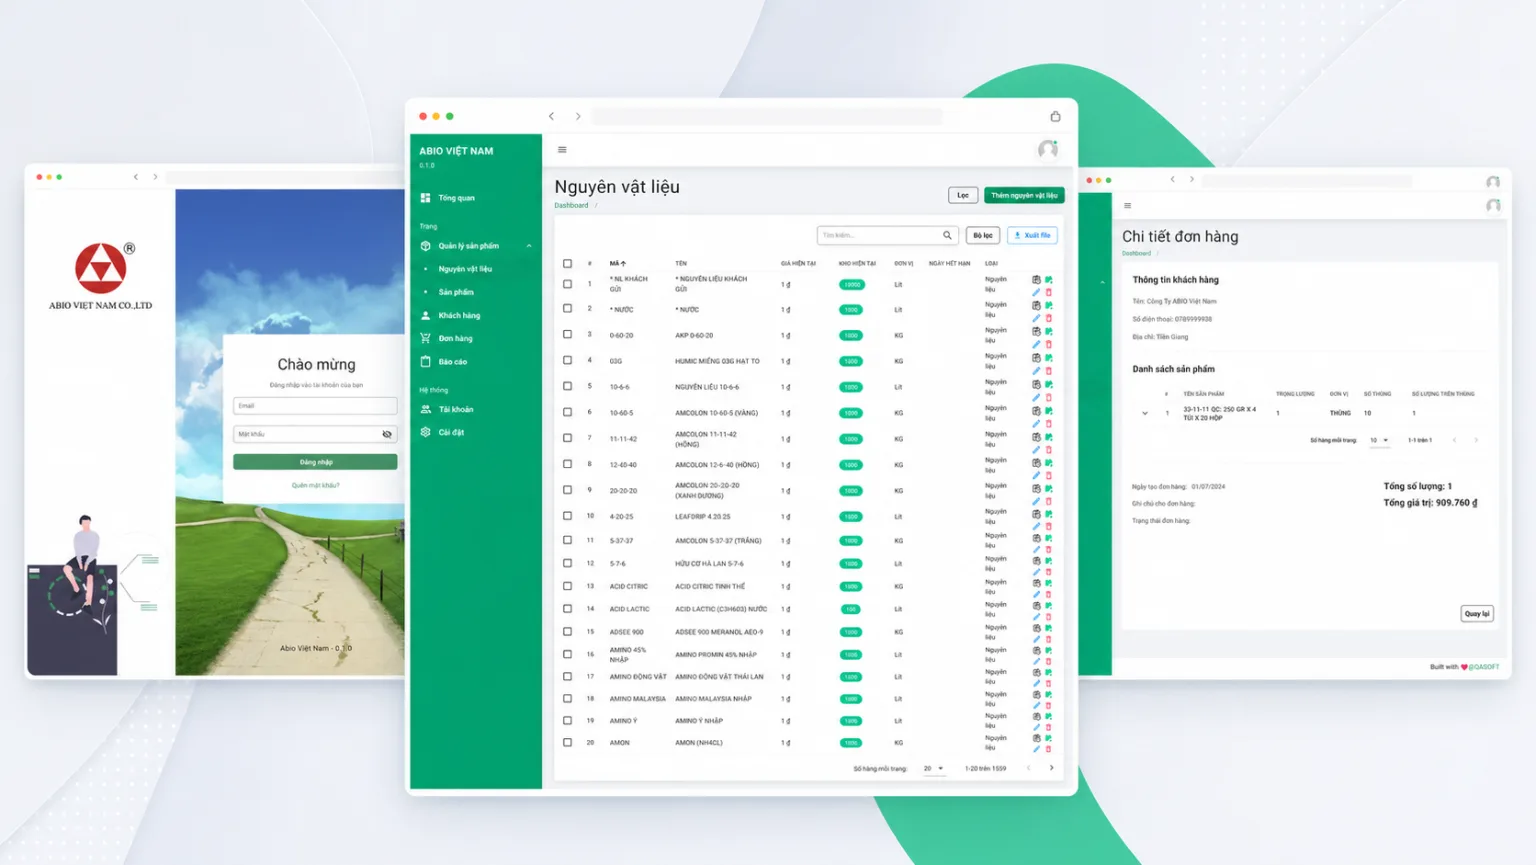The width and height of the screenshot is (1536, 865).
Task: Edit row 10 LEAFDRIP 4-20-25 with pencil icon
Action: pyautogui.click(x=1036, y=526)
